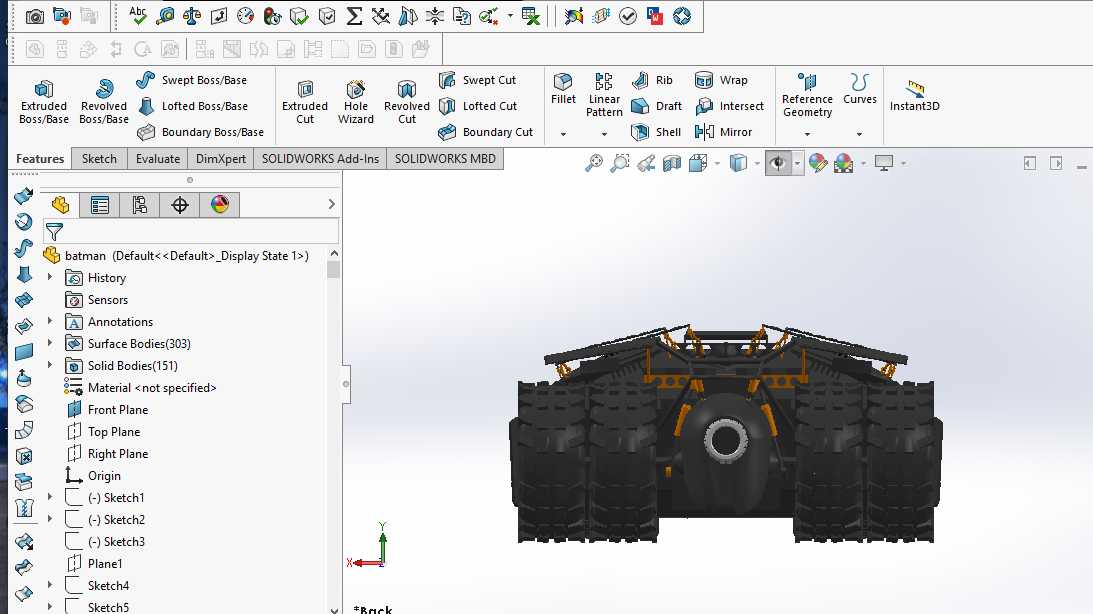The height and width of the screenshot is (614, 1093).
Task: Choose Boundary Boss/Base feature
Action: click(201, 132)
